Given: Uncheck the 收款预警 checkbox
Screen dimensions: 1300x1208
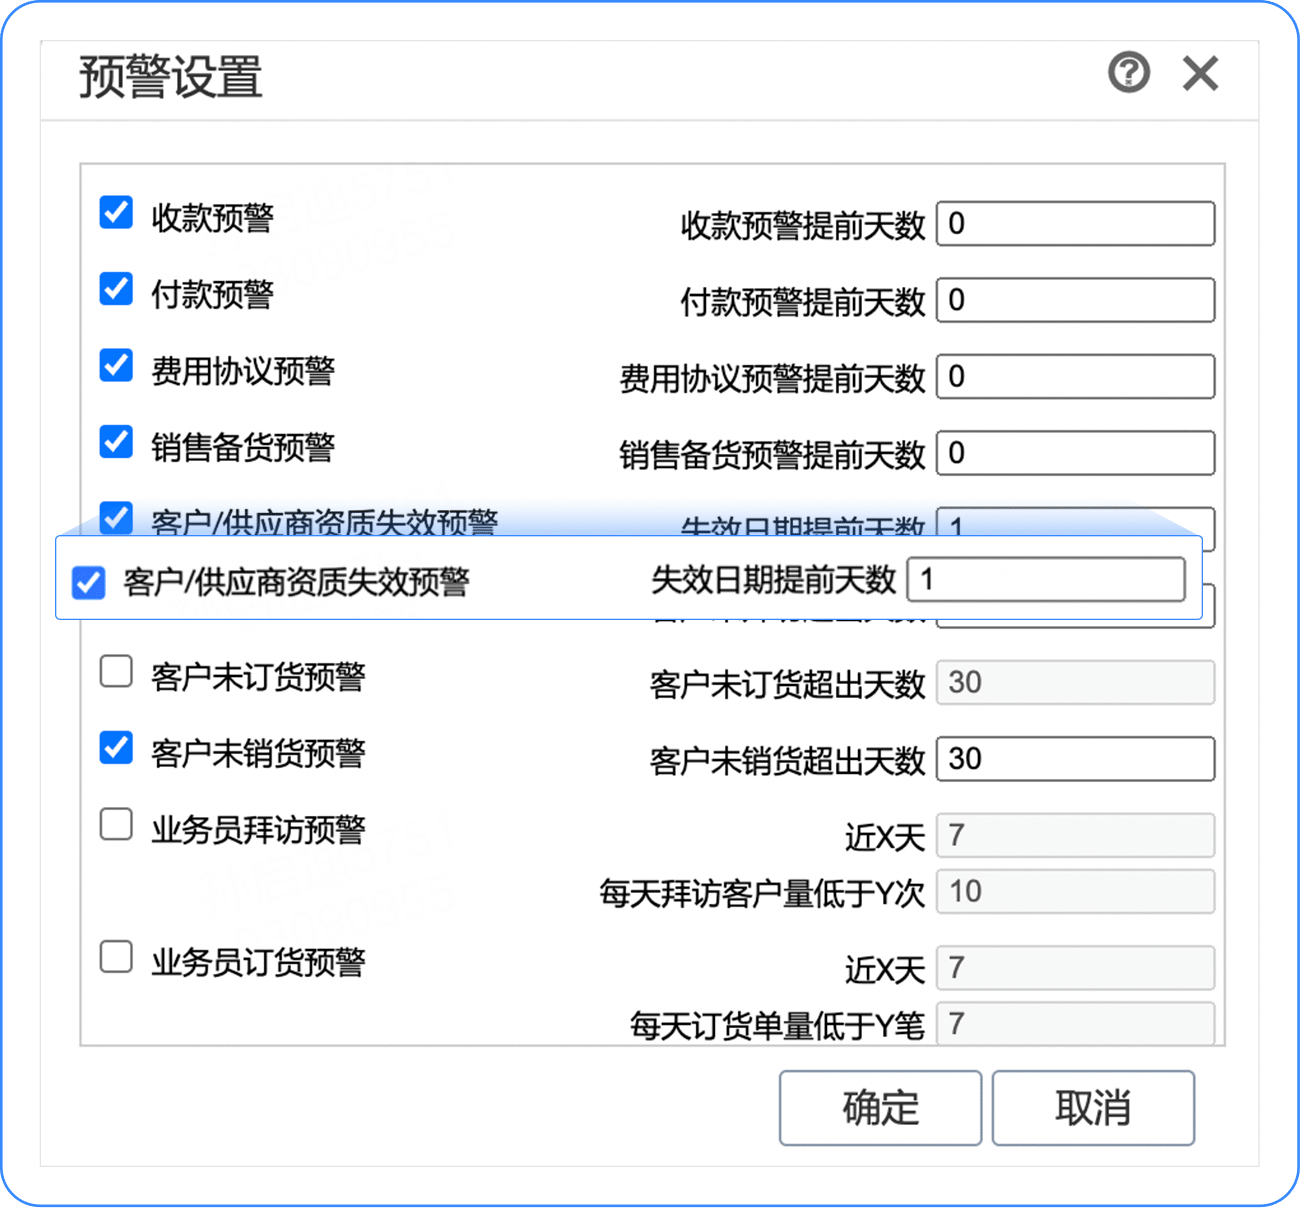Looking at the screenshot, I should [116, 212].
